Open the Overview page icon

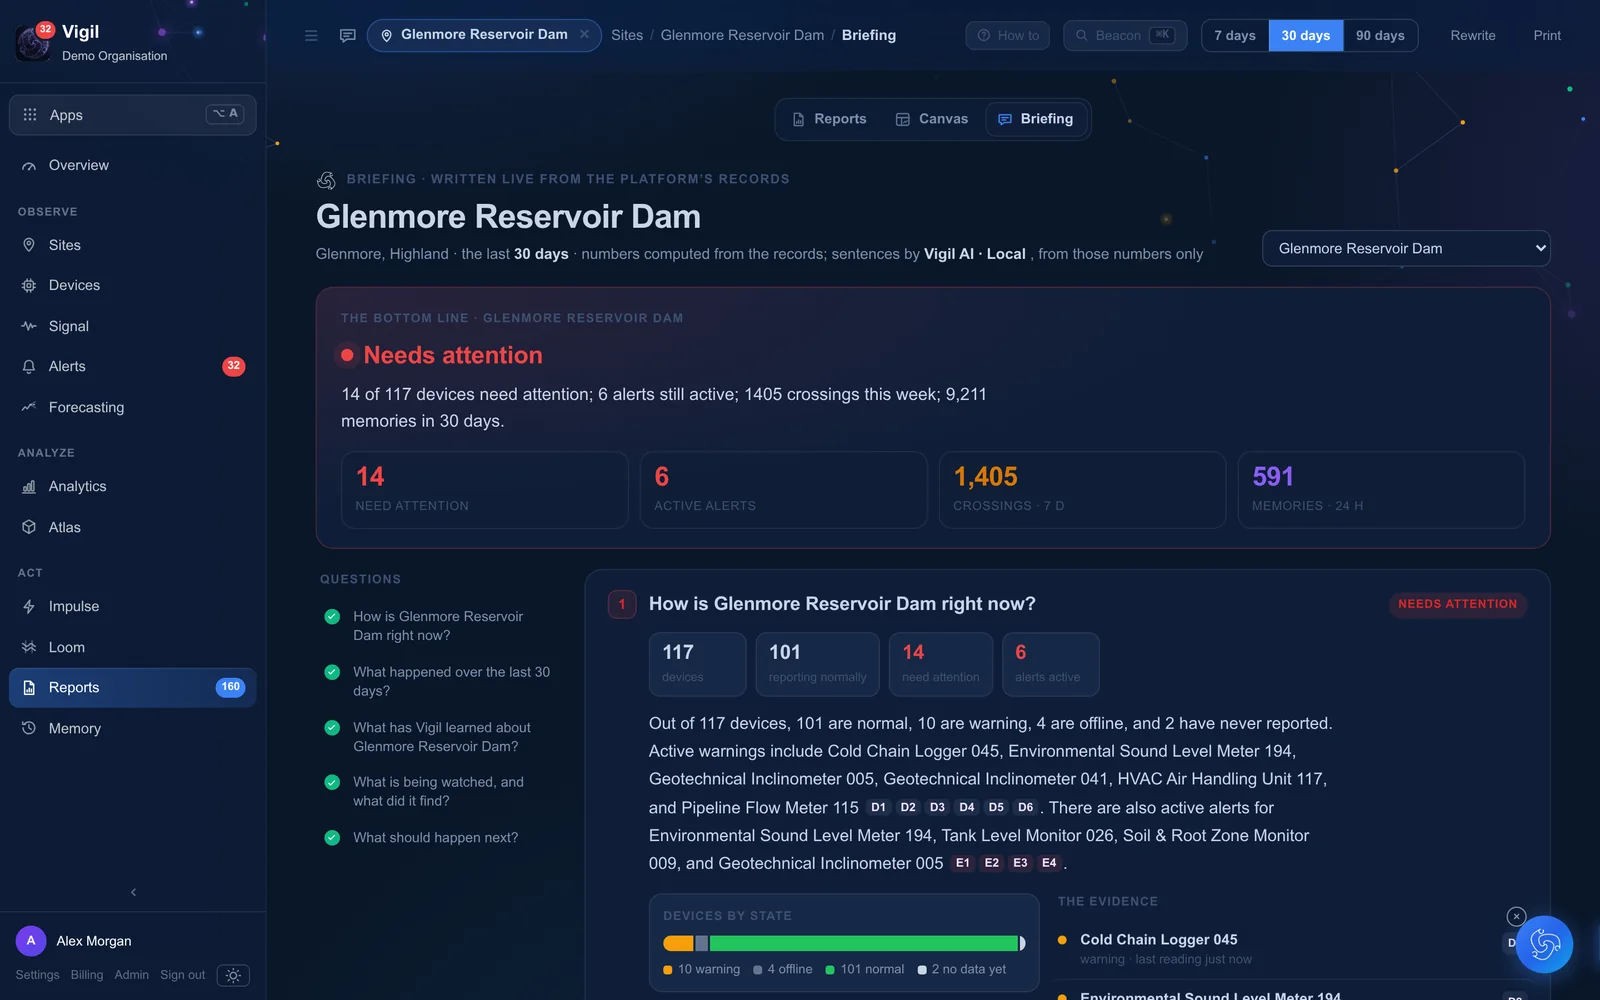click(x=29, y=166)
